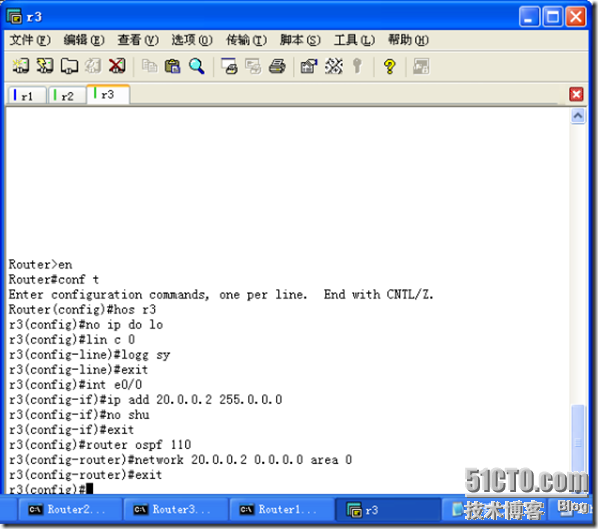Click the 'router ospf 110' line

[x=100, y=445]
